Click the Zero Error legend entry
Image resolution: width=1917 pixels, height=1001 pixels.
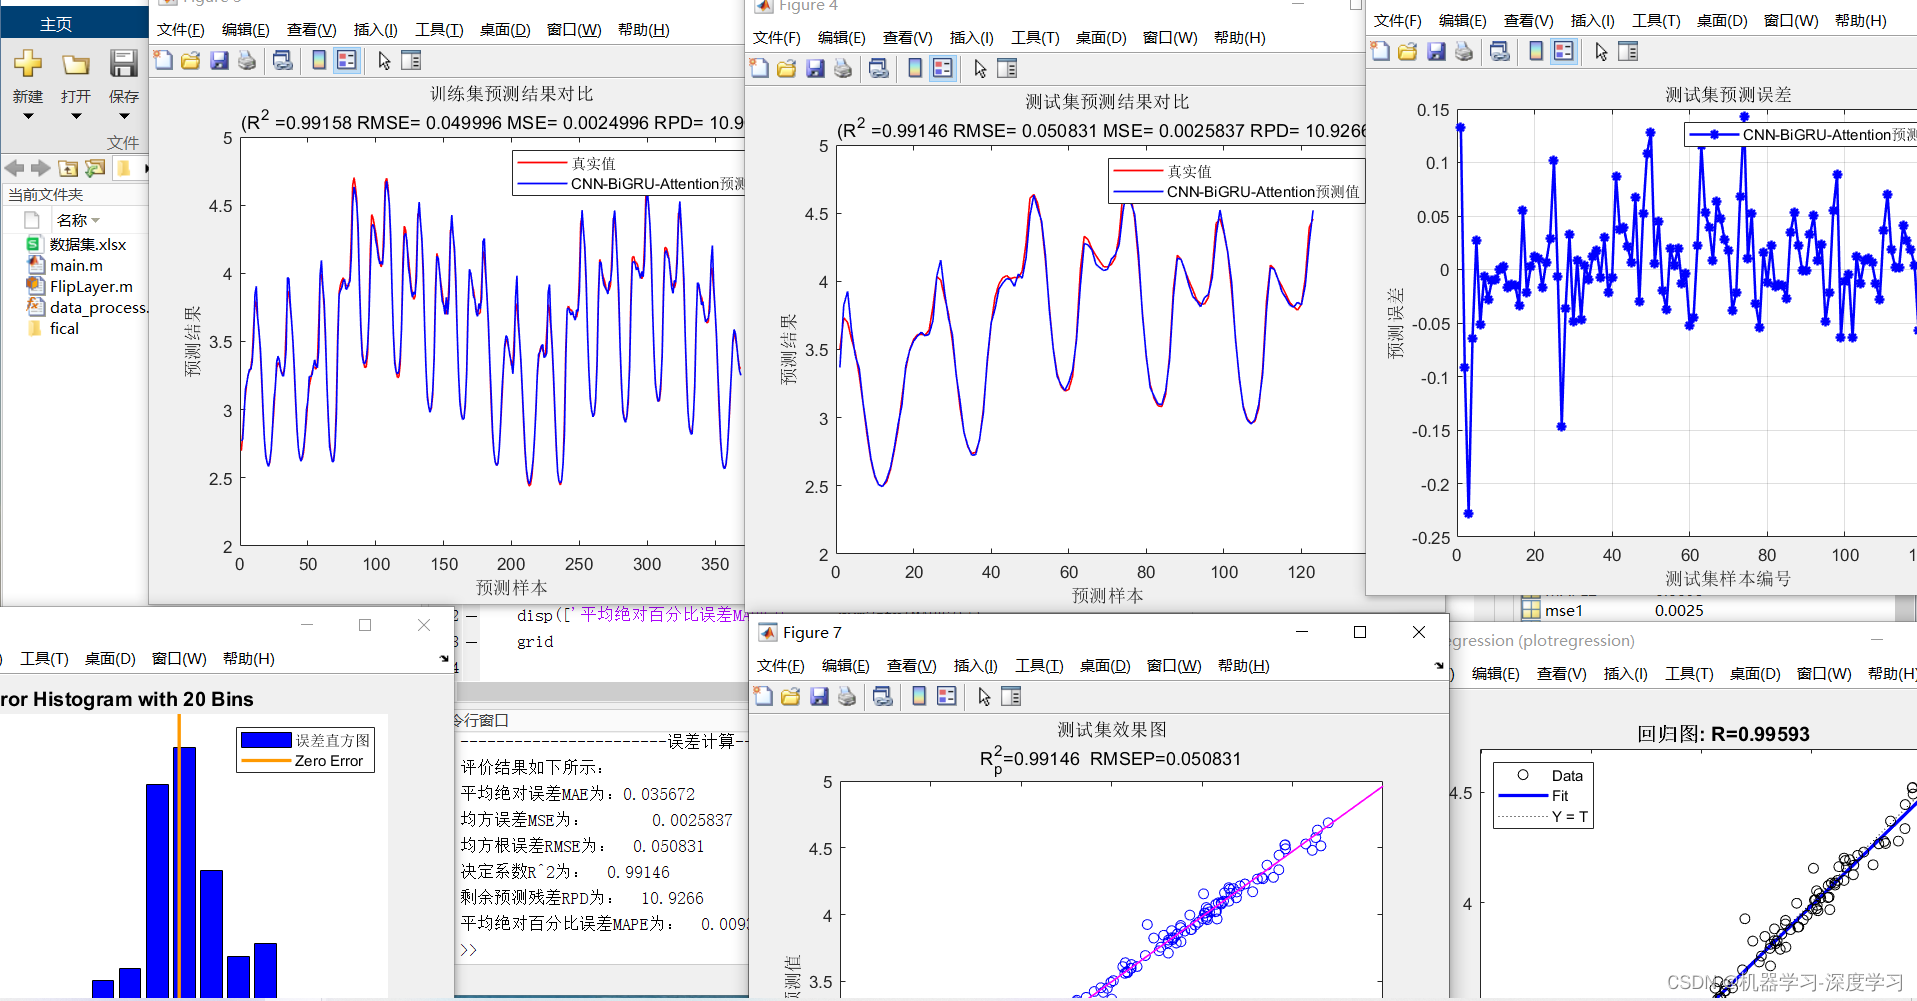coord(328,761)
